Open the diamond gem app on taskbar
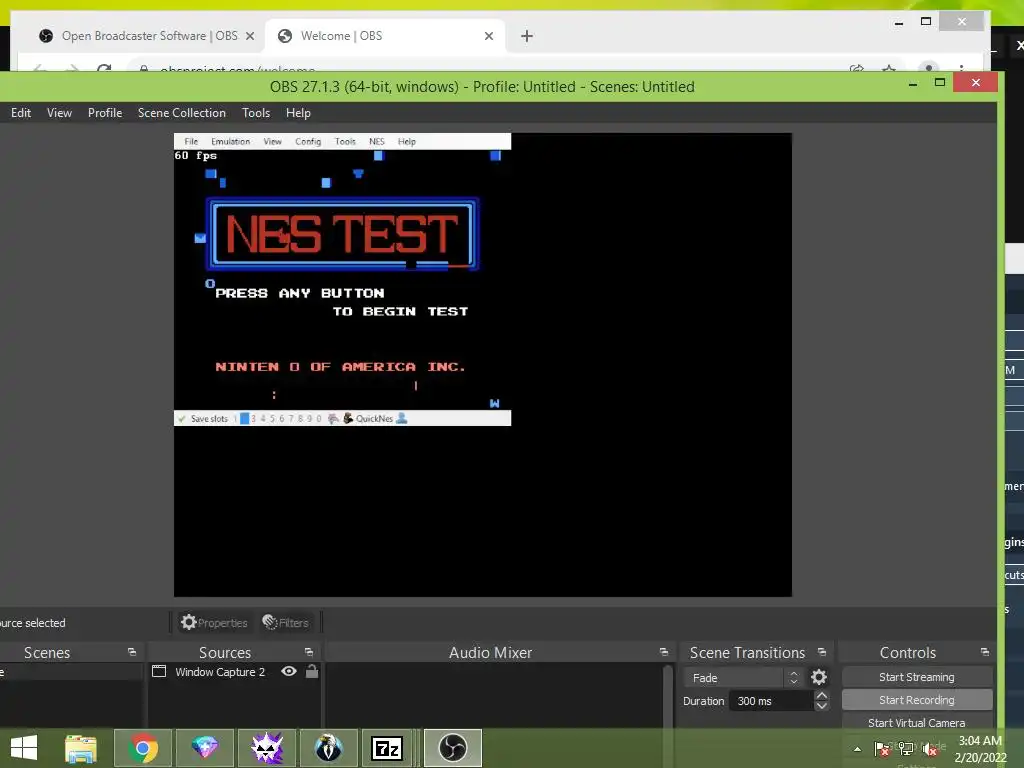 [204, 748]
